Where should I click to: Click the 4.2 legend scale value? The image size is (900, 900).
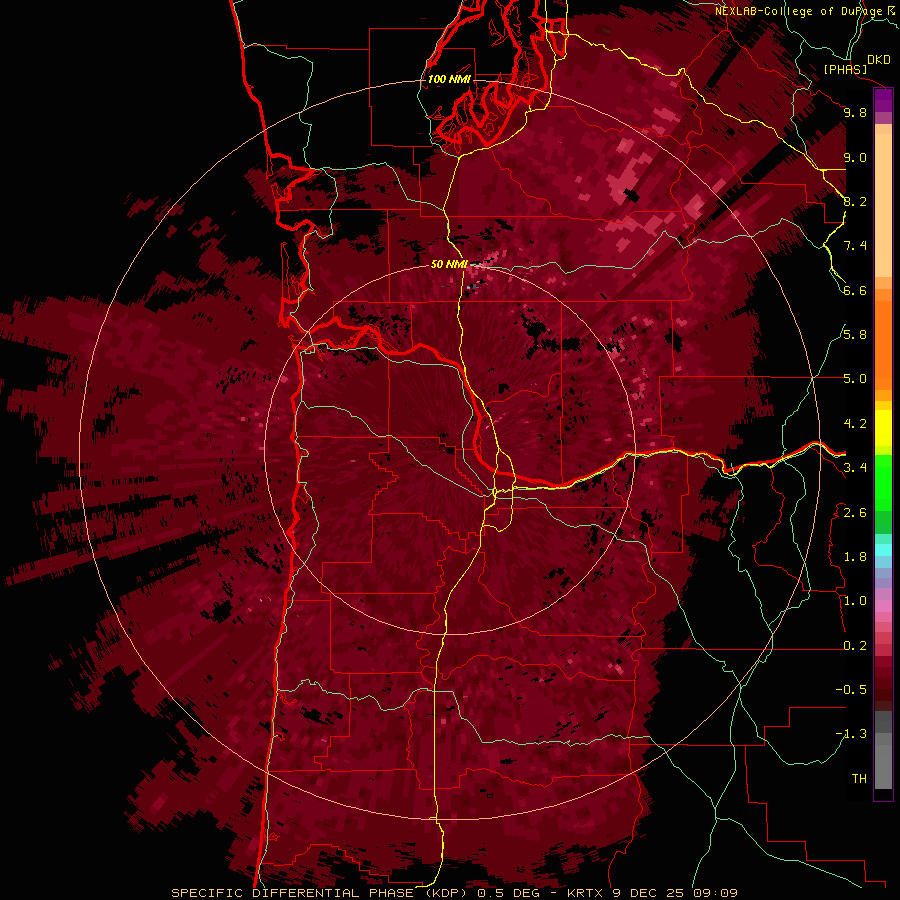855,424
